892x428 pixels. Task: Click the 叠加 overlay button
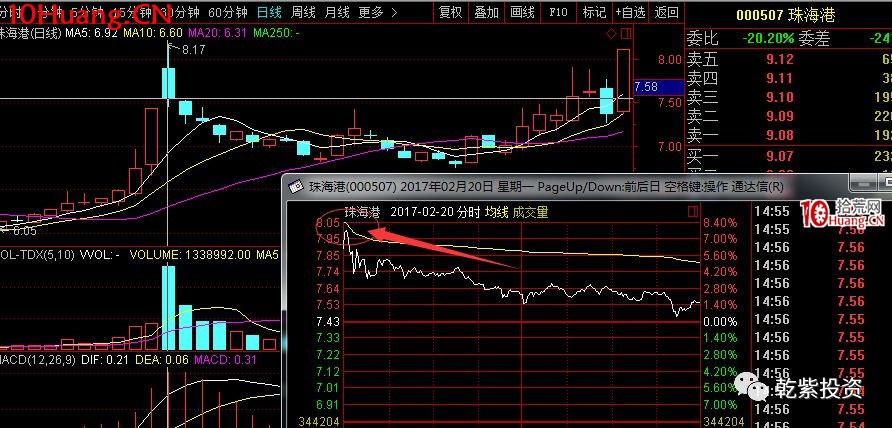pyautogui.click(x=486, y=11)
